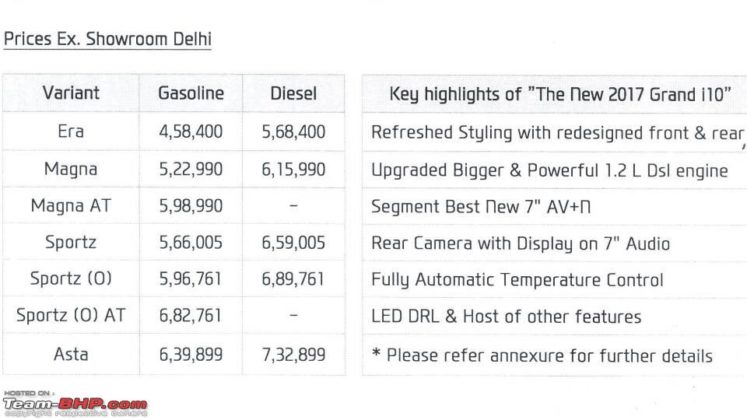
Task: Click the "Rear Camera with Display" highlight
Action: pyautogui.click(x=520, y=243)
